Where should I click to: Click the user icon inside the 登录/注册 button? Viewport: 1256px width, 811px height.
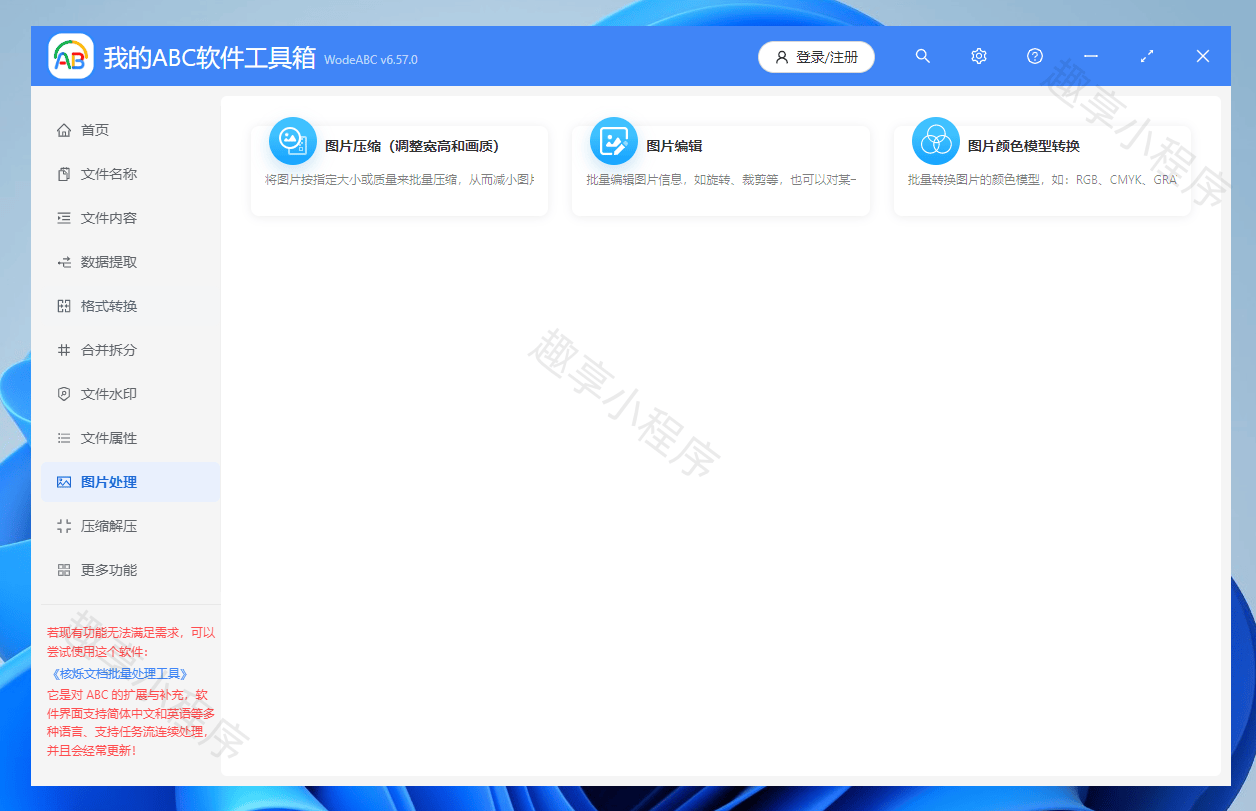pos(782,57)
